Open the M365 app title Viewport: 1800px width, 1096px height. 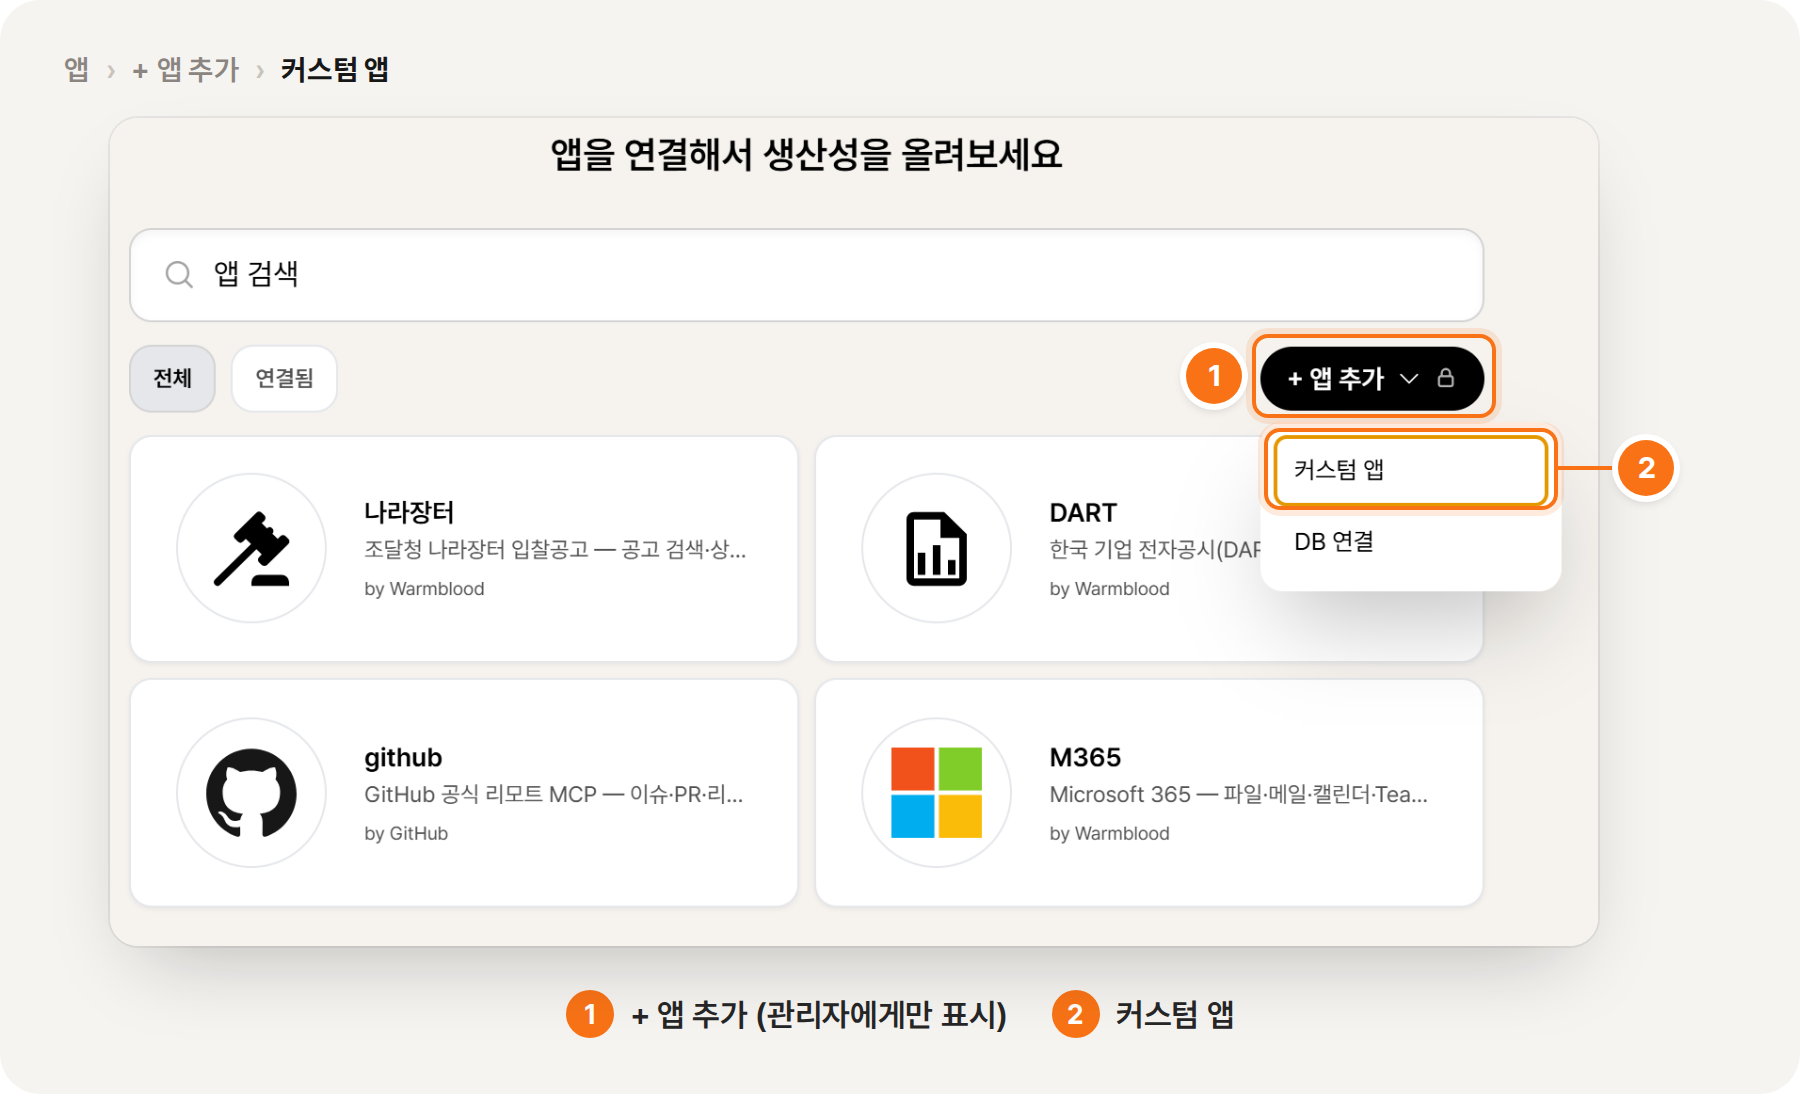pyautogui.click(x=1085, y=757)
